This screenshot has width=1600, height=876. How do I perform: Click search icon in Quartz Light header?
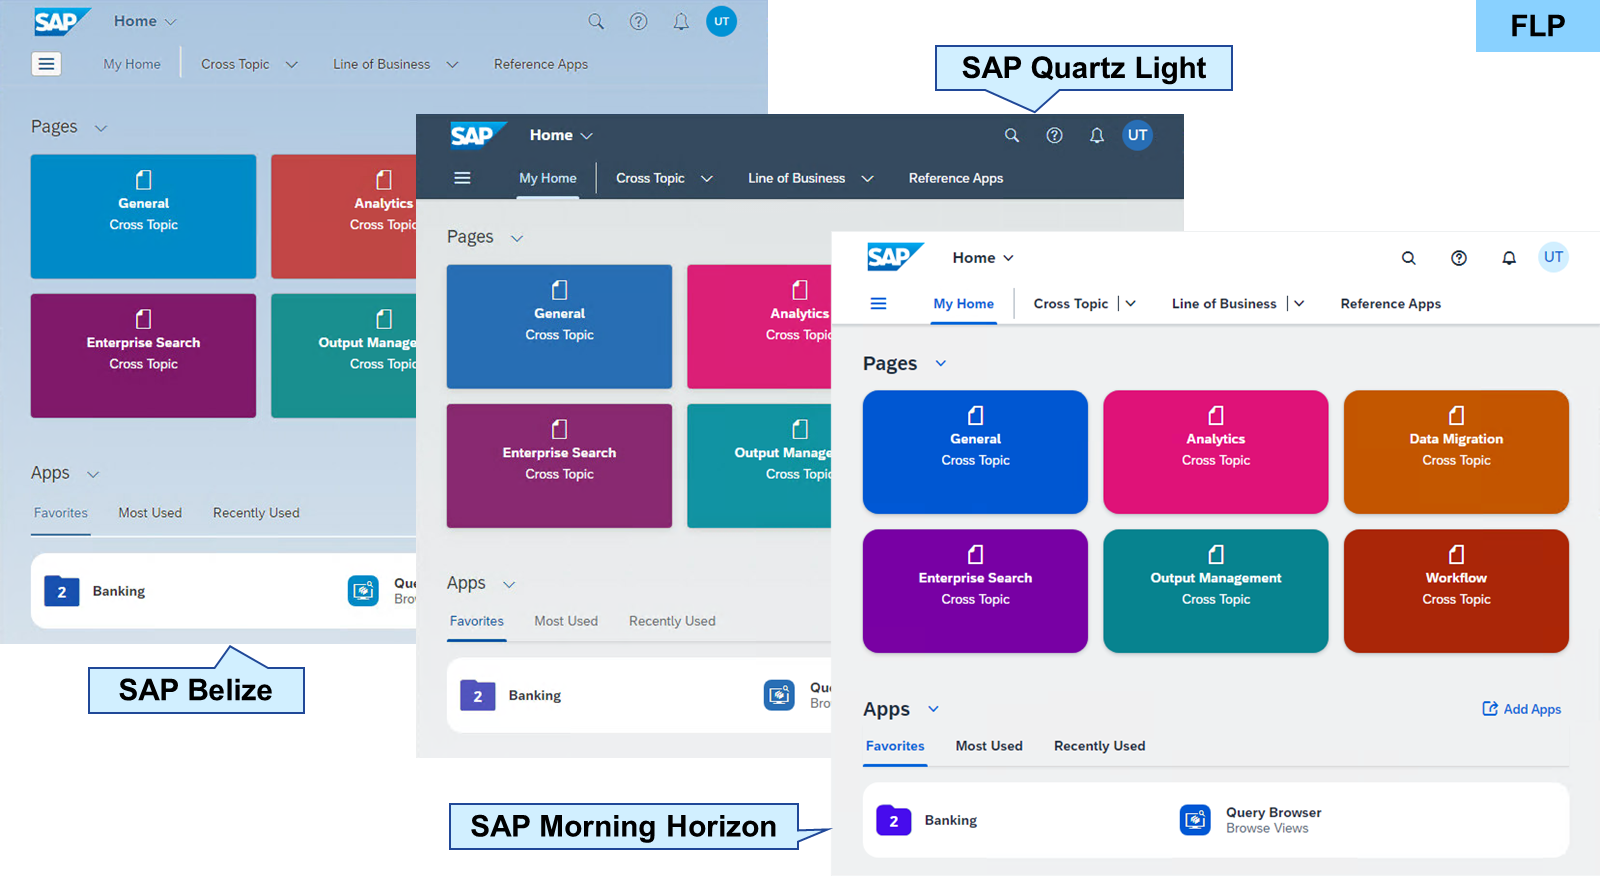[x=1012, y=135]
